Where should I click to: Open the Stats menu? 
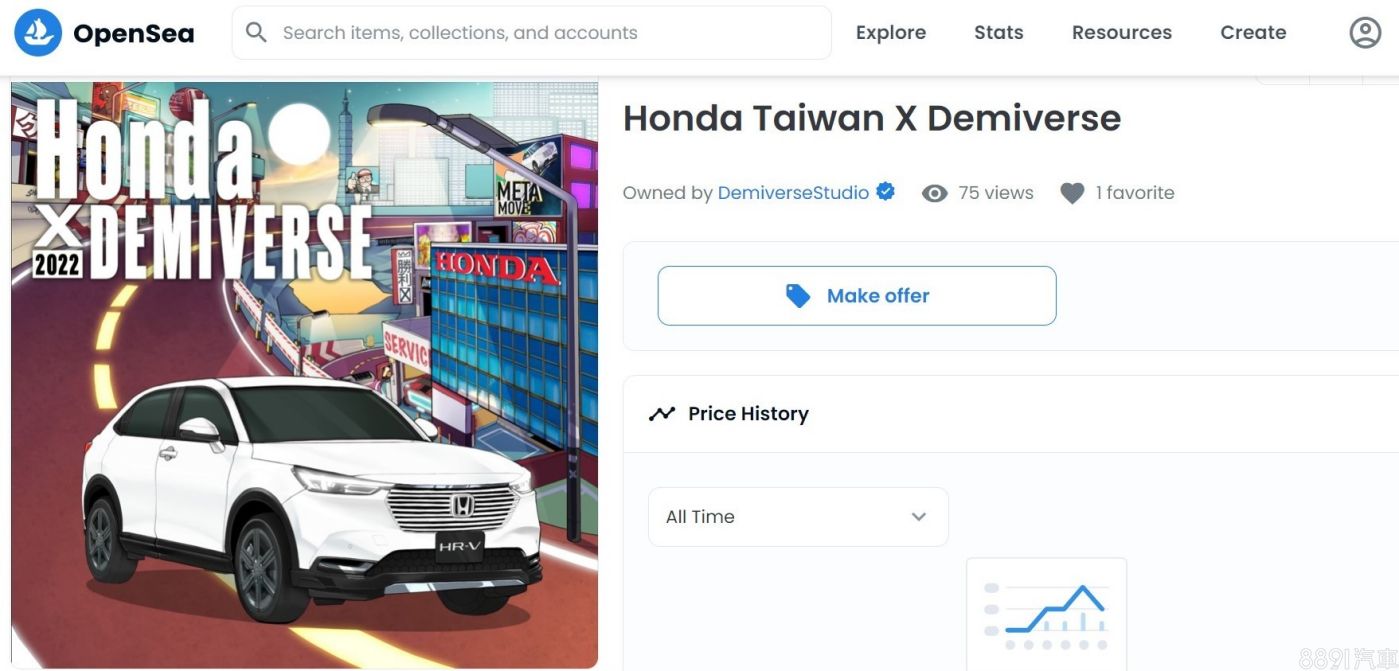[999, 33]
